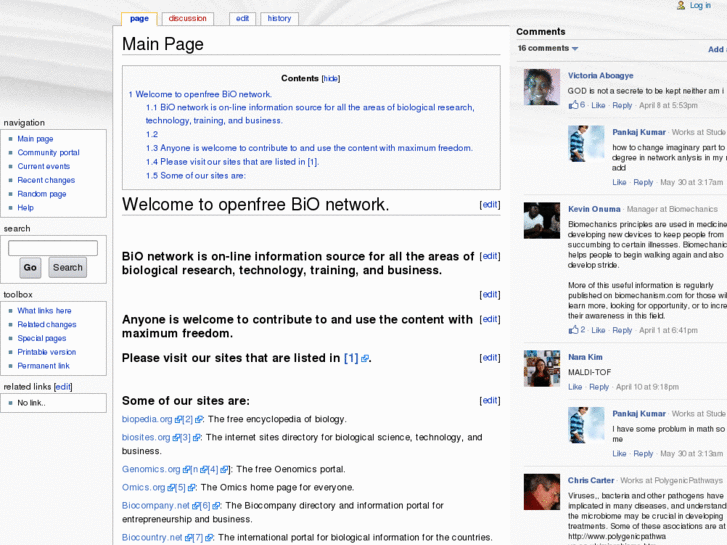Edit the related links section
This screenshot has height=545, width=727.
63,387
